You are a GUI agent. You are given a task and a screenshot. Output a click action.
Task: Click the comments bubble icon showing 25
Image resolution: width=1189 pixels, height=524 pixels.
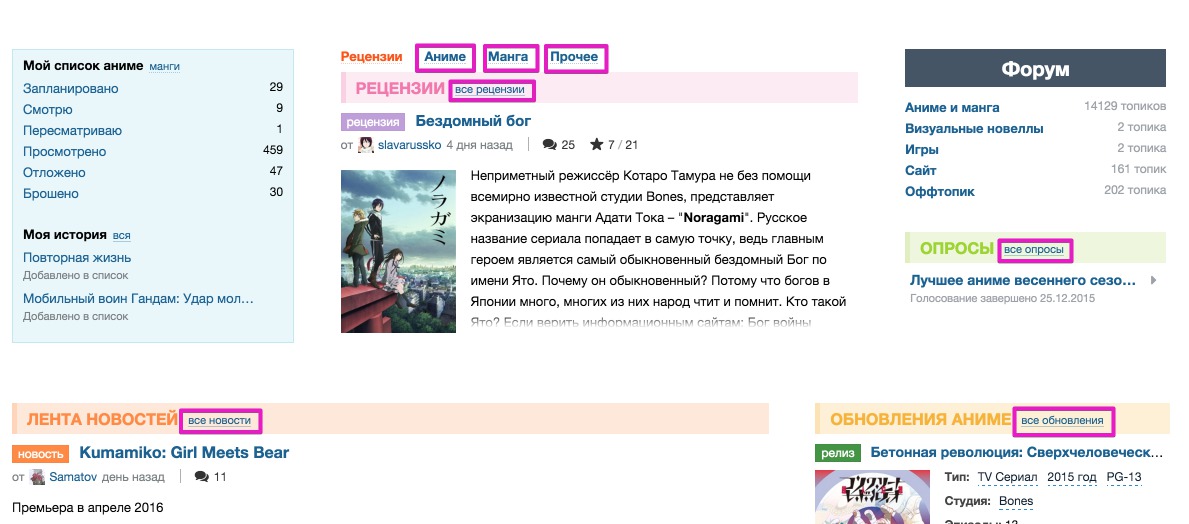coord(550,145)
